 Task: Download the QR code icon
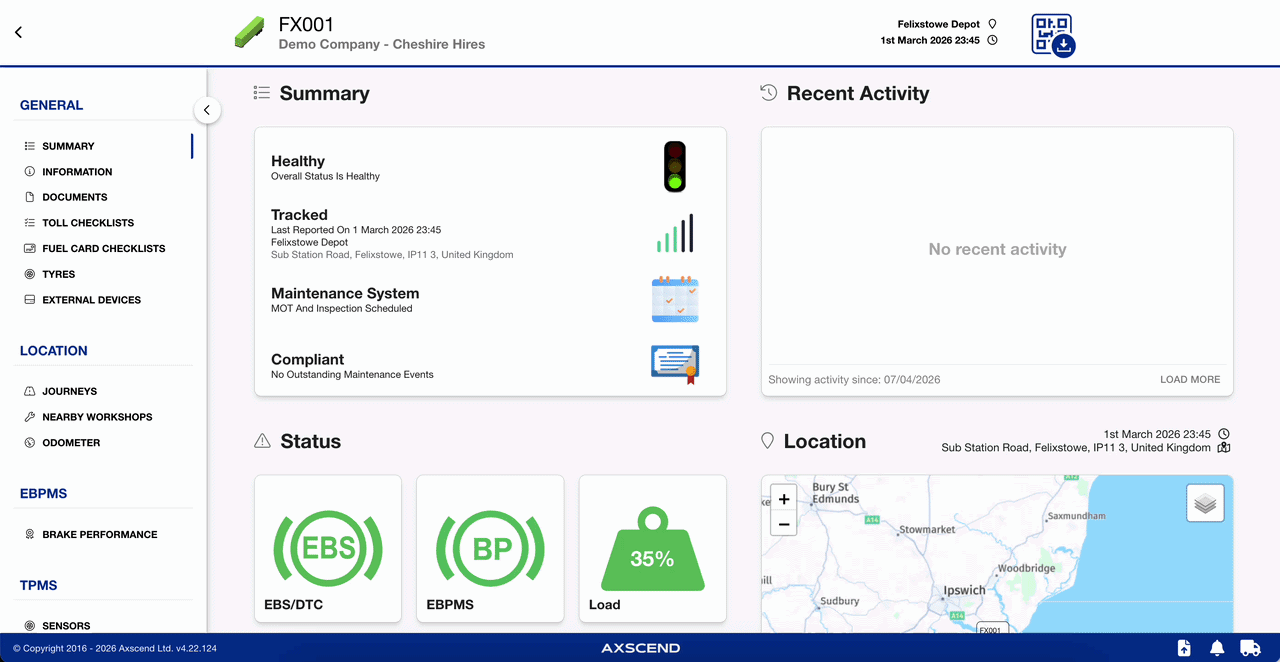(x=1053, y=35)
